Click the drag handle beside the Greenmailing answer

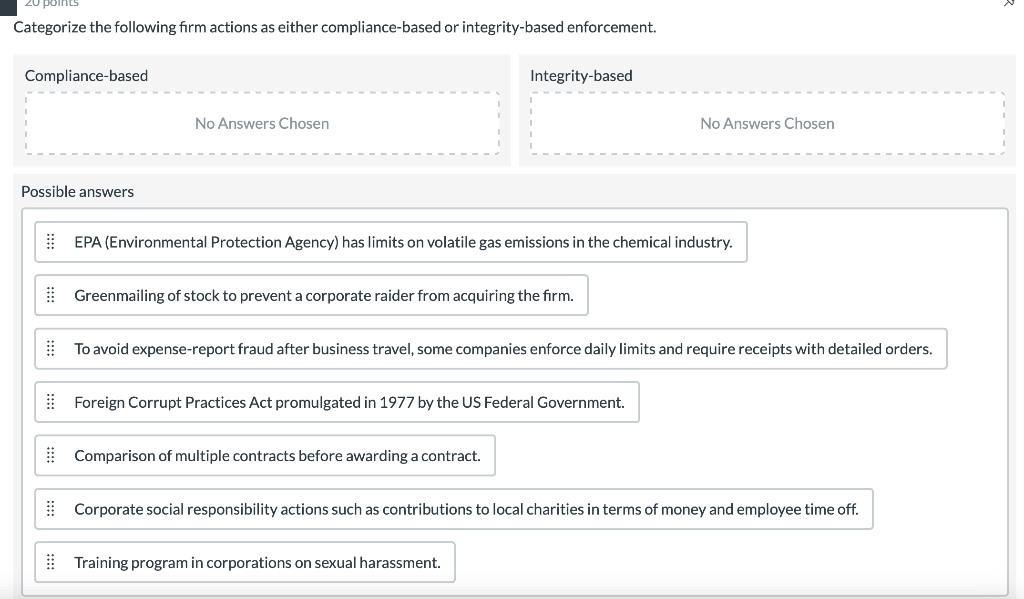point(51,295)
